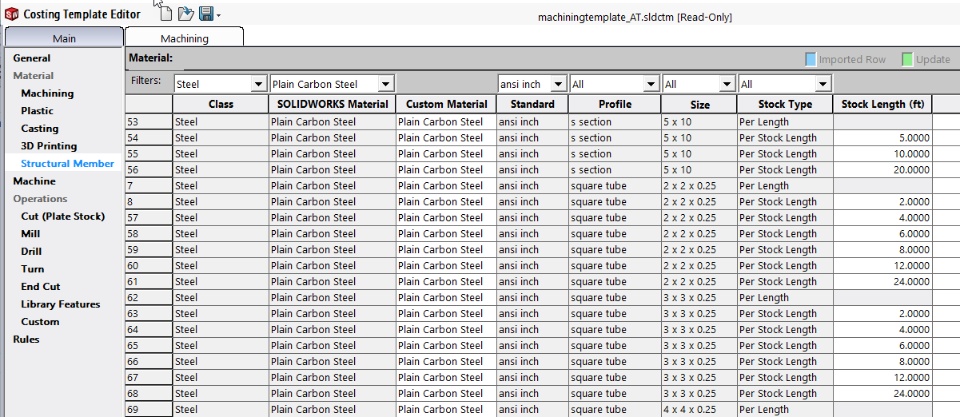Select Plastic material section

coord(37,111)
